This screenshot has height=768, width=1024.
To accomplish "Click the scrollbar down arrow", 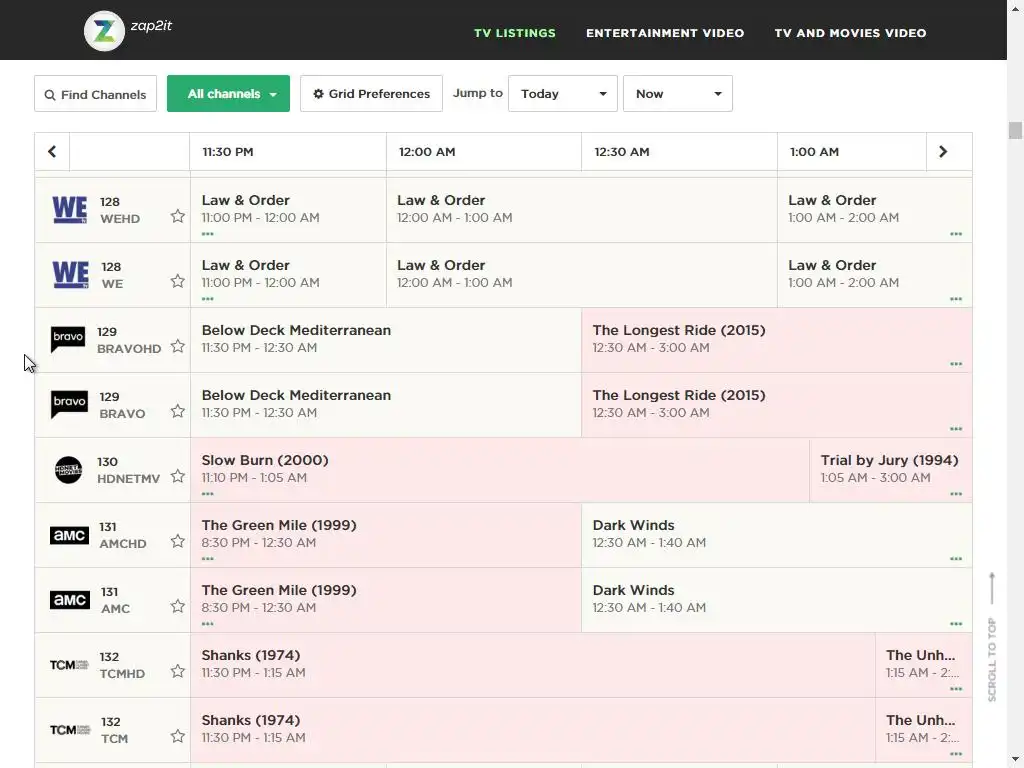I will 1015,761.
